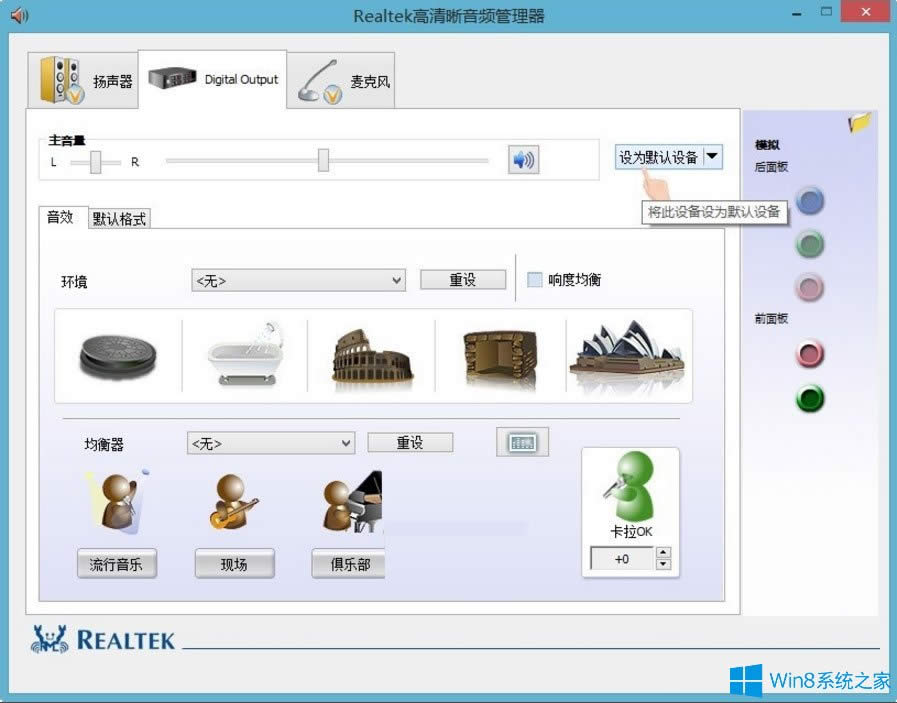Expand the 设为默认设备 arrow menu

pos(713,156)
